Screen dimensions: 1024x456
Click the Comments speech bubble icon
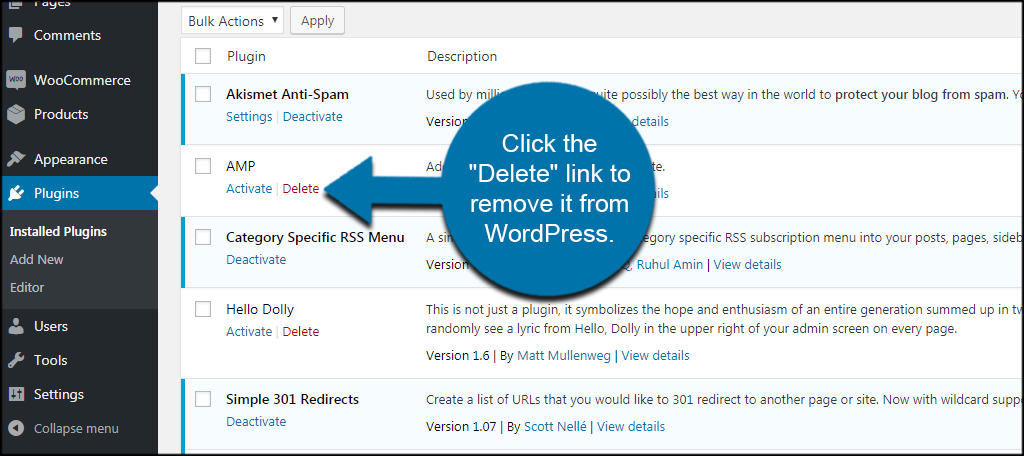click(x=16, y=35)
